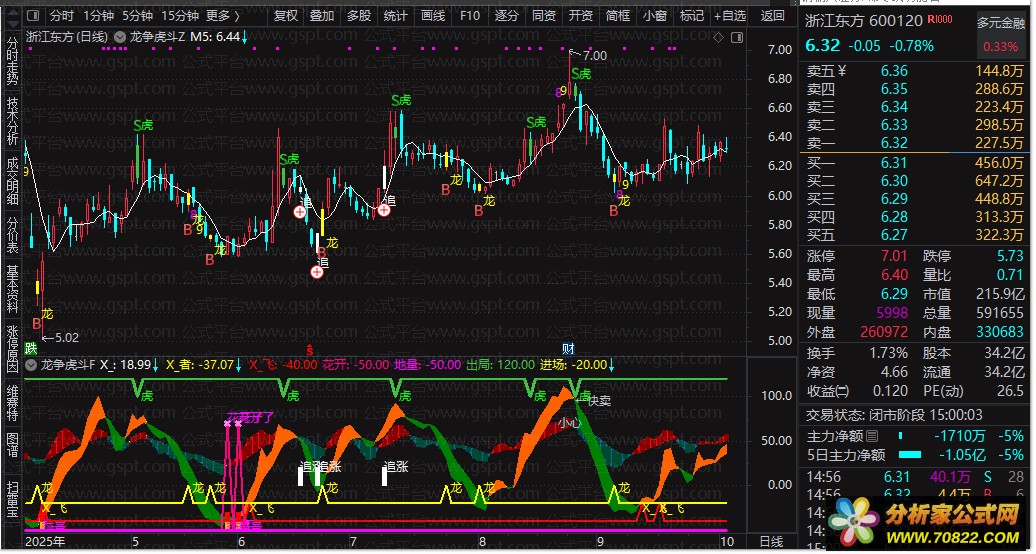Click the 5日主力净额 cyan bar

910,455
